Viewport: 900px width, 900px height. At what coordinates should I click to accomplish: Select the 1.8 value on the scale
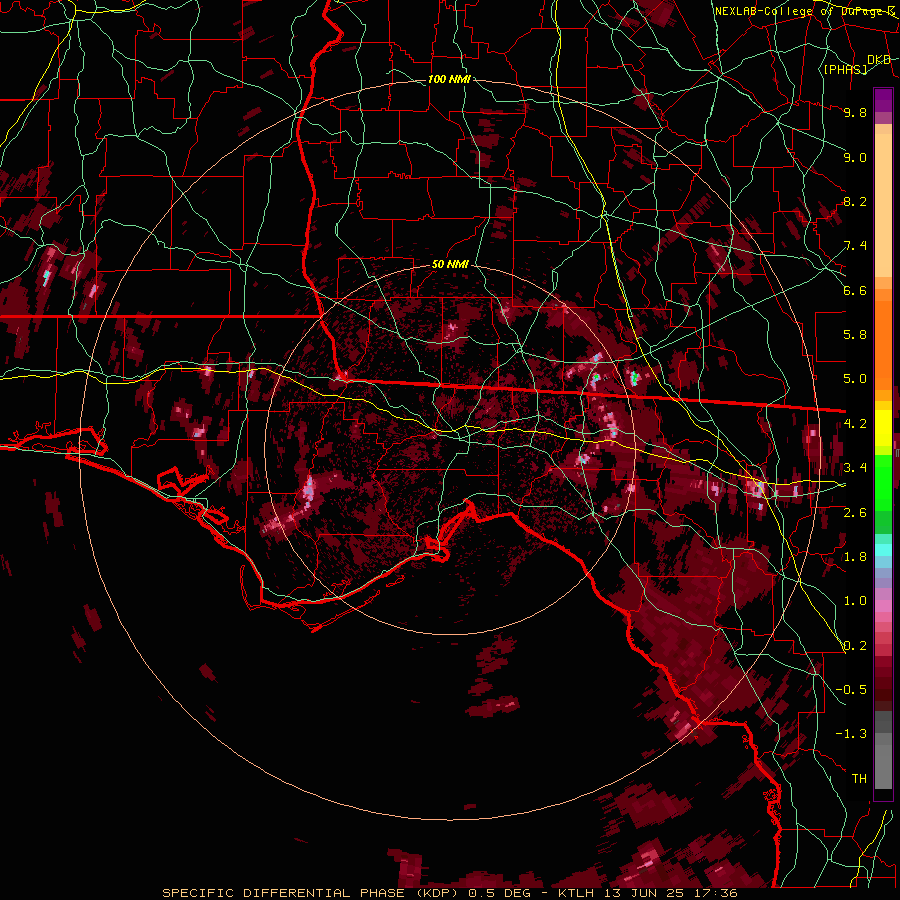855,557
